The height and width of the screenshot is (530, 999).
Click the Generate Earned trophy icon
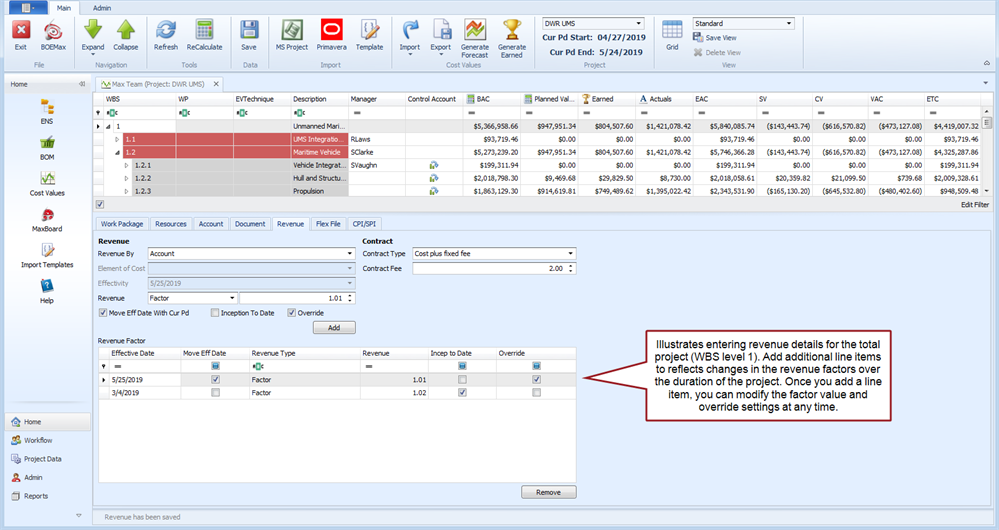click(x=512, y=31)
